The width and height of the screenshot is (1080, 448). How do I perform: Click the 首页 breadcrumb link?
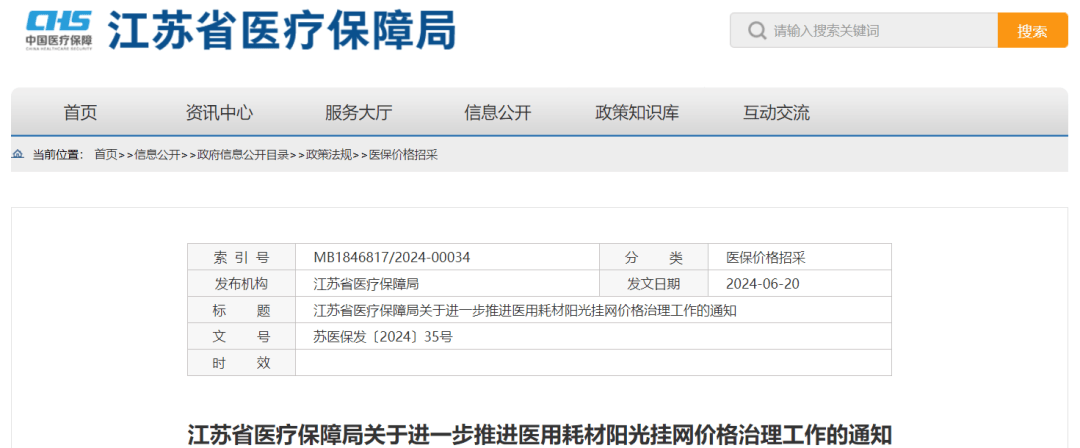(105, 155)
